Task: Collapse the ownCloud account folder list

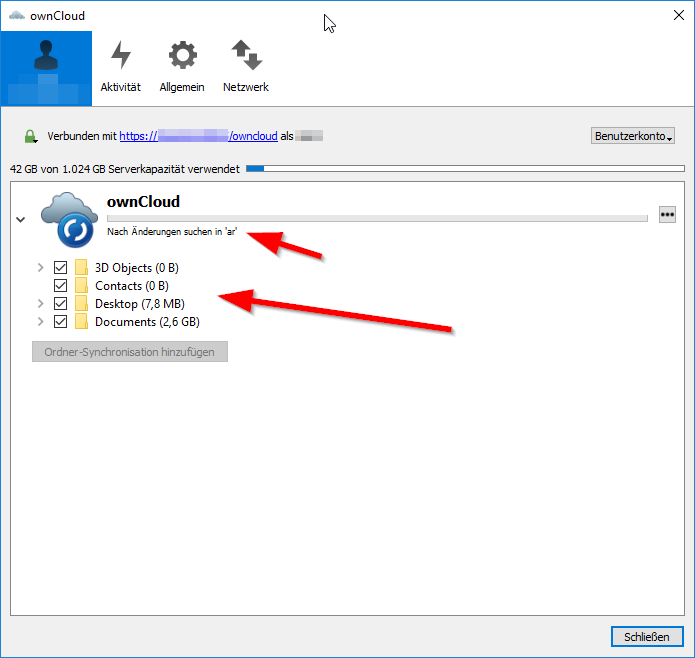Action: [21, 219]
